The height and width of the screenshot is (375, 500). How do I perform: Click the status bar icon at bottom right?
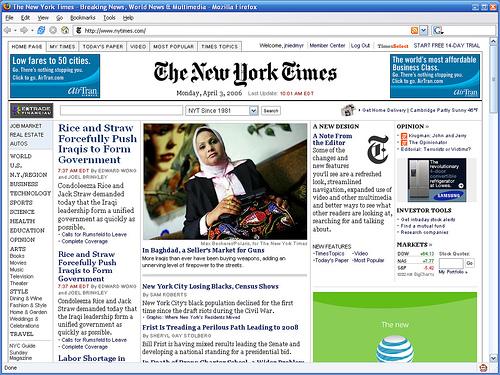(x=483, y=368)
